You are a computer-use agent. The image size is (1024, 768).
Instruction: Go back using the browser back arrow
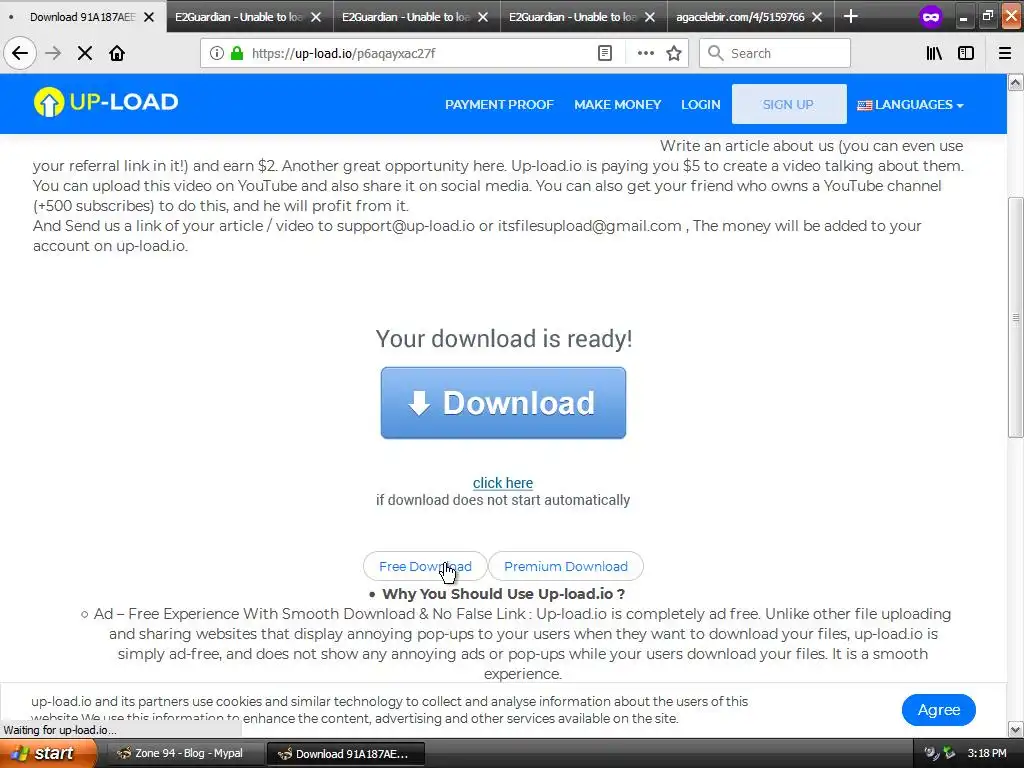coord(20,53)
